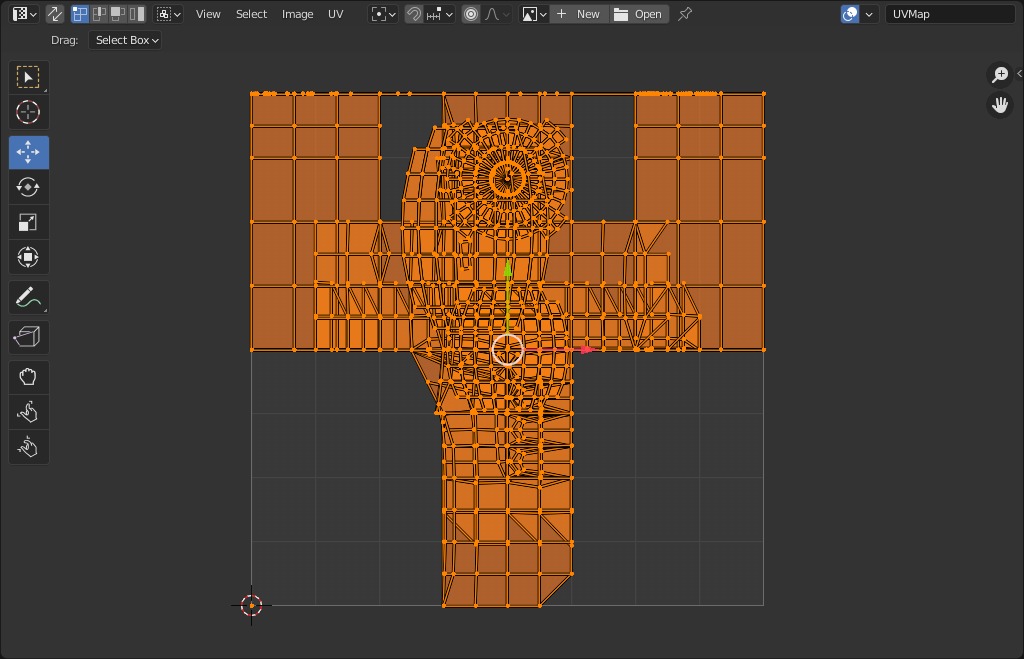This screenshot has height=659, width=1024.
Task: Open the pivot point dropdown
Action: pyautogui.click(x=383, y=14)
